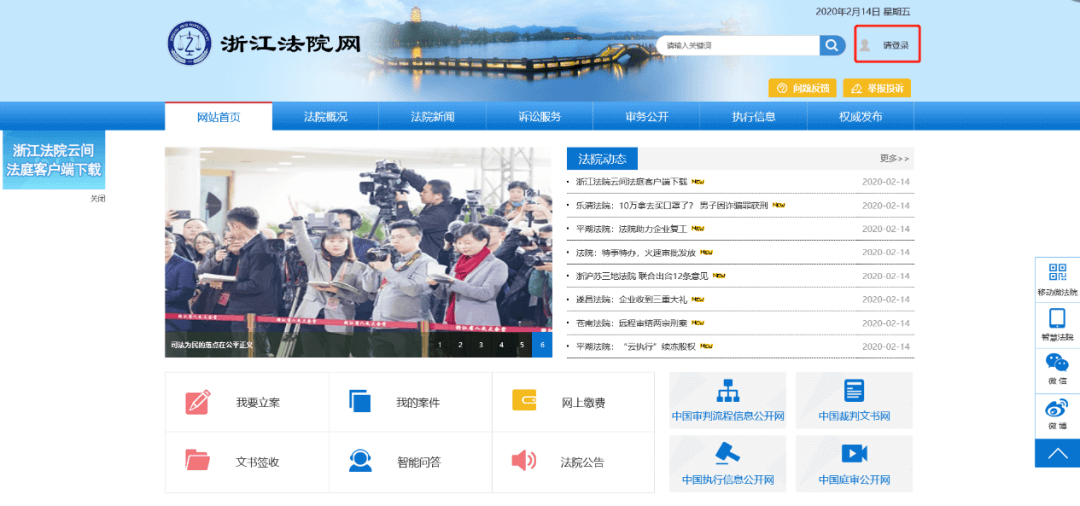Open news 浙沪苏三地法院联合出台12条意见
This screenshot has height=506, width=1080.
(642, 275)
